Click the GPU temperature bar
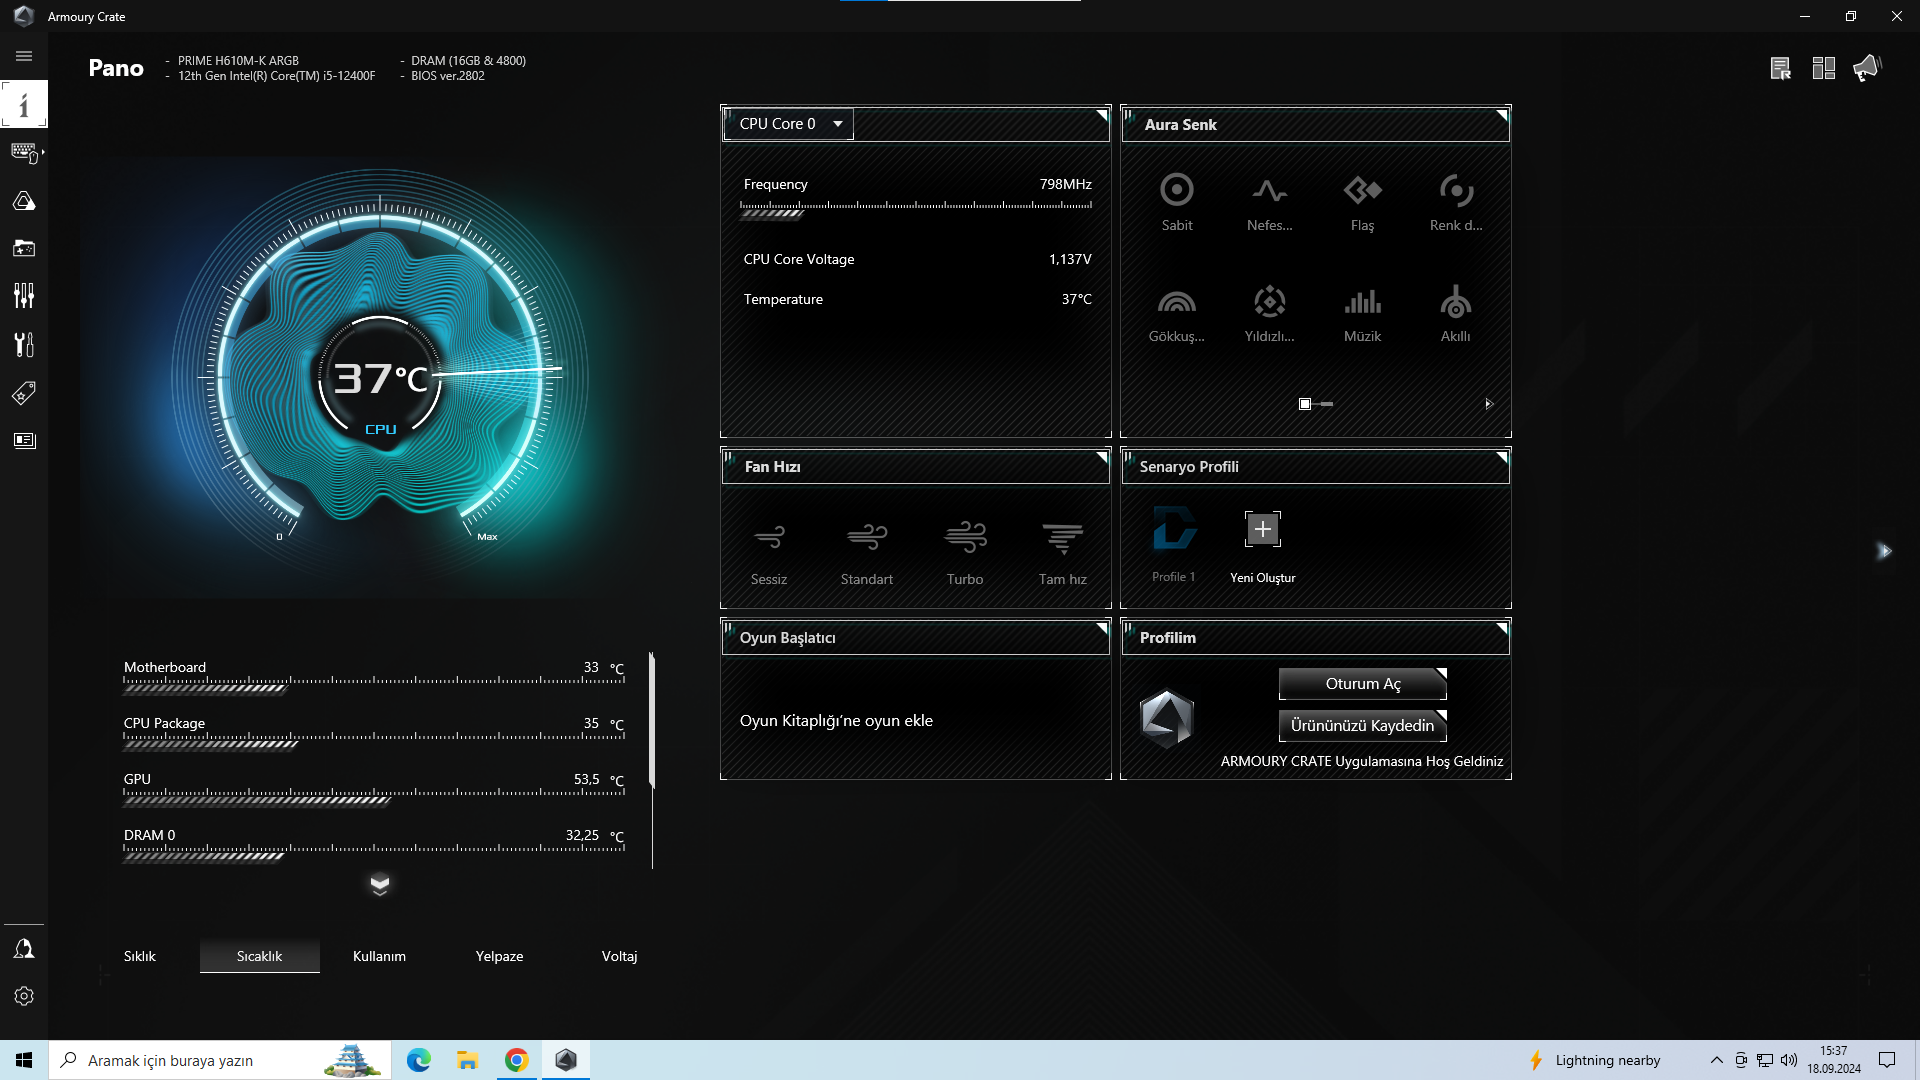Screen dimensions: 1920x1080 point(374,796)
